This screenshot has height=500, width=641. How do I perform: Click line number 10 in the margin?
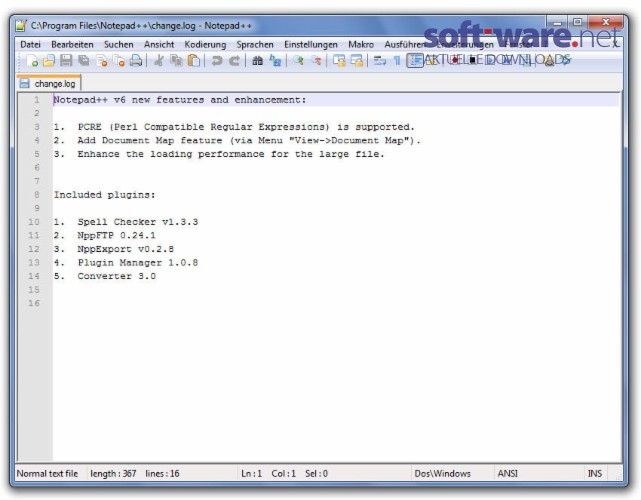coord(34,222)
